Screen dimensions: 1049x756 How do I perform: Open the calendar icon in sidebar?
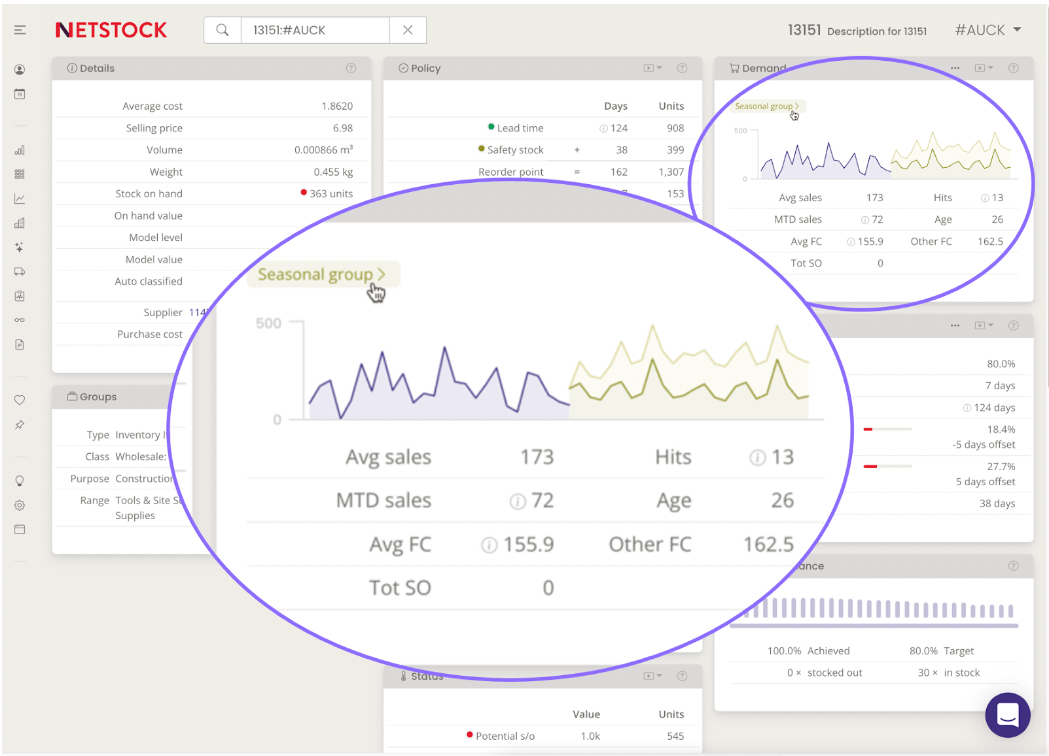tap(20, 94)
